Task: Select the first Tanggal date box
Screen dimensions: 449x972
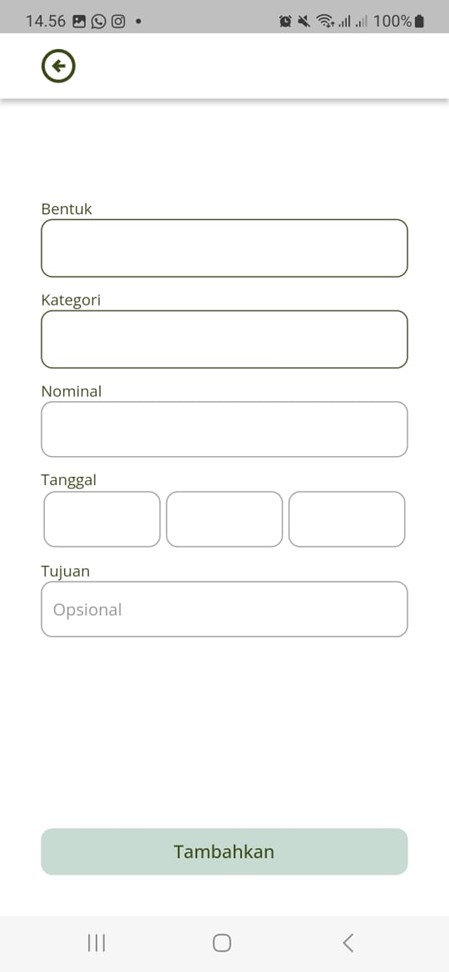Action: tap(102, 519)
